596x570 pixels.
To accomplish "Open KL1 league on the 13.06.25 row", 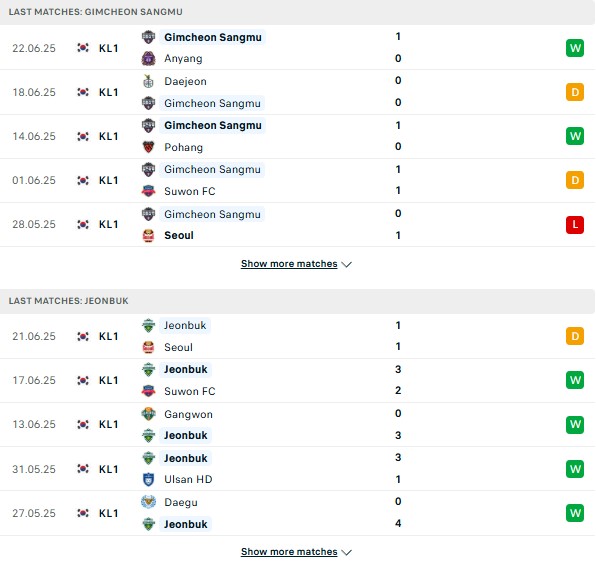I will point(108,424).
